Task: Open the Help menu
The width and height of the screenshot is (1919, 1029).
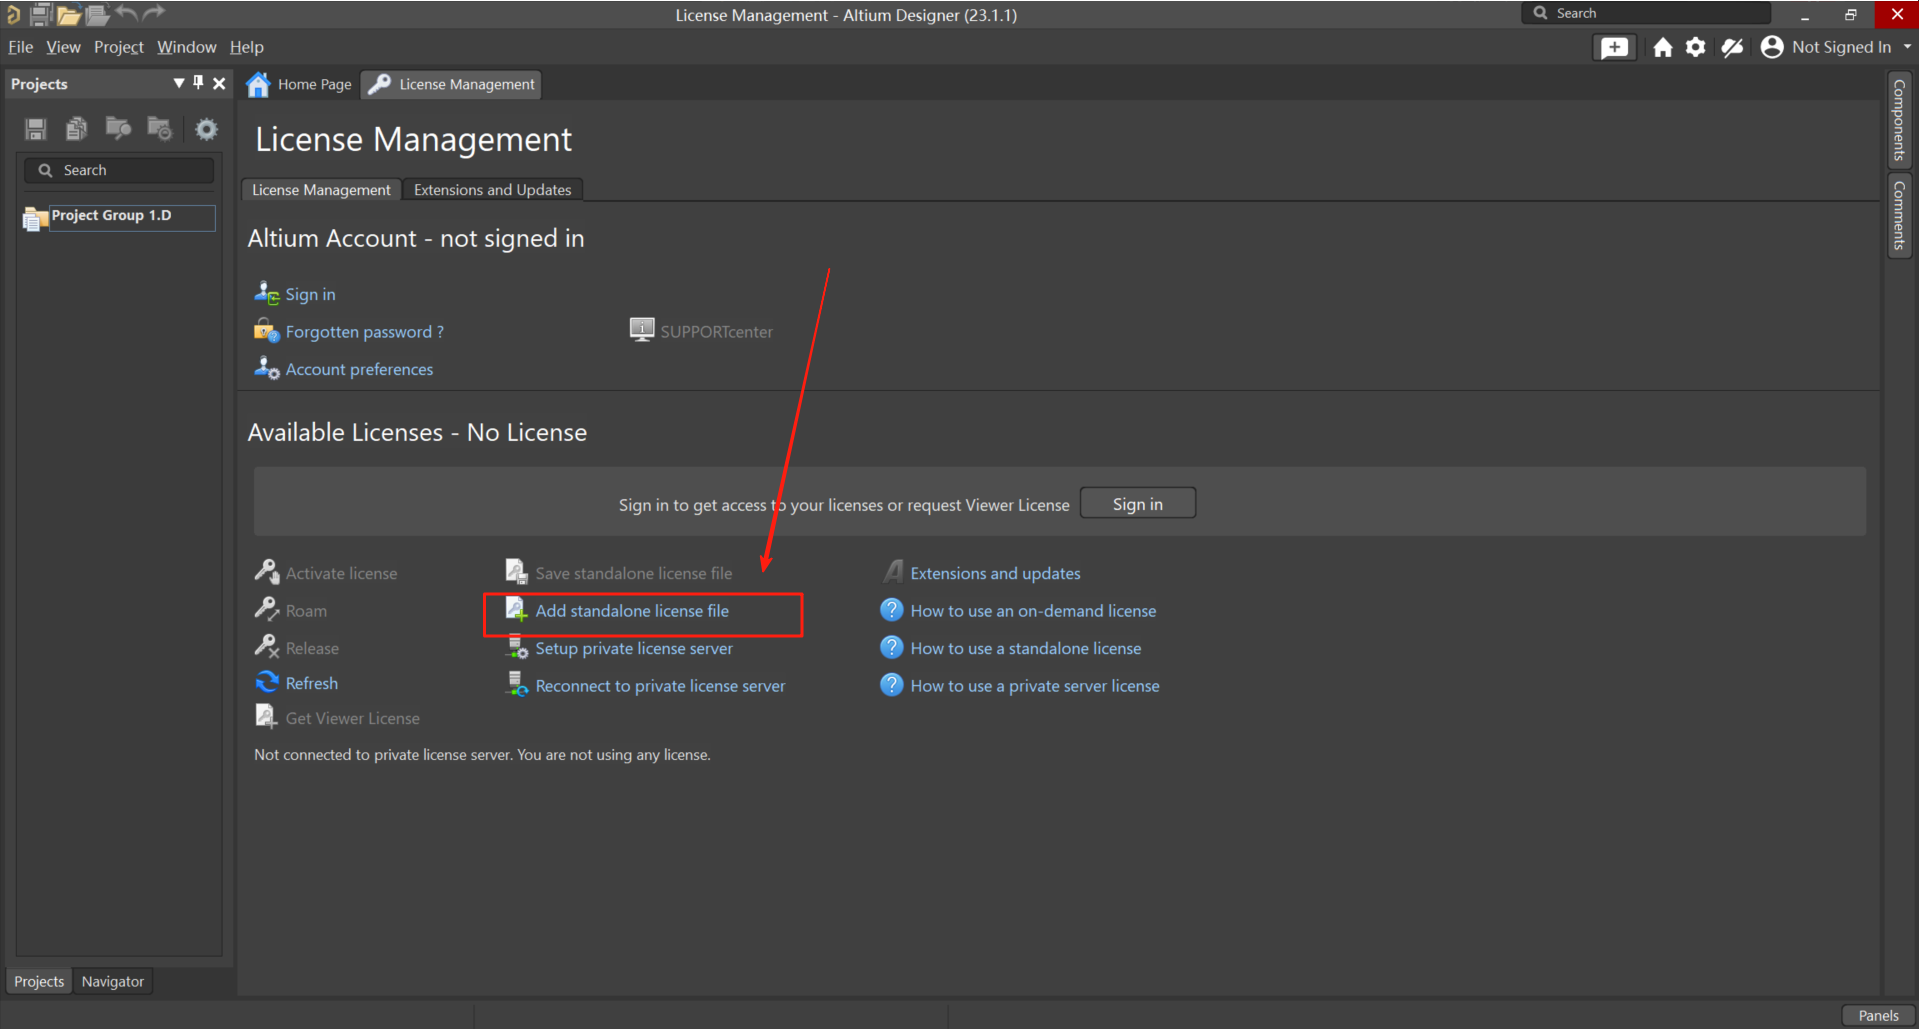Action: coord(246,47)
